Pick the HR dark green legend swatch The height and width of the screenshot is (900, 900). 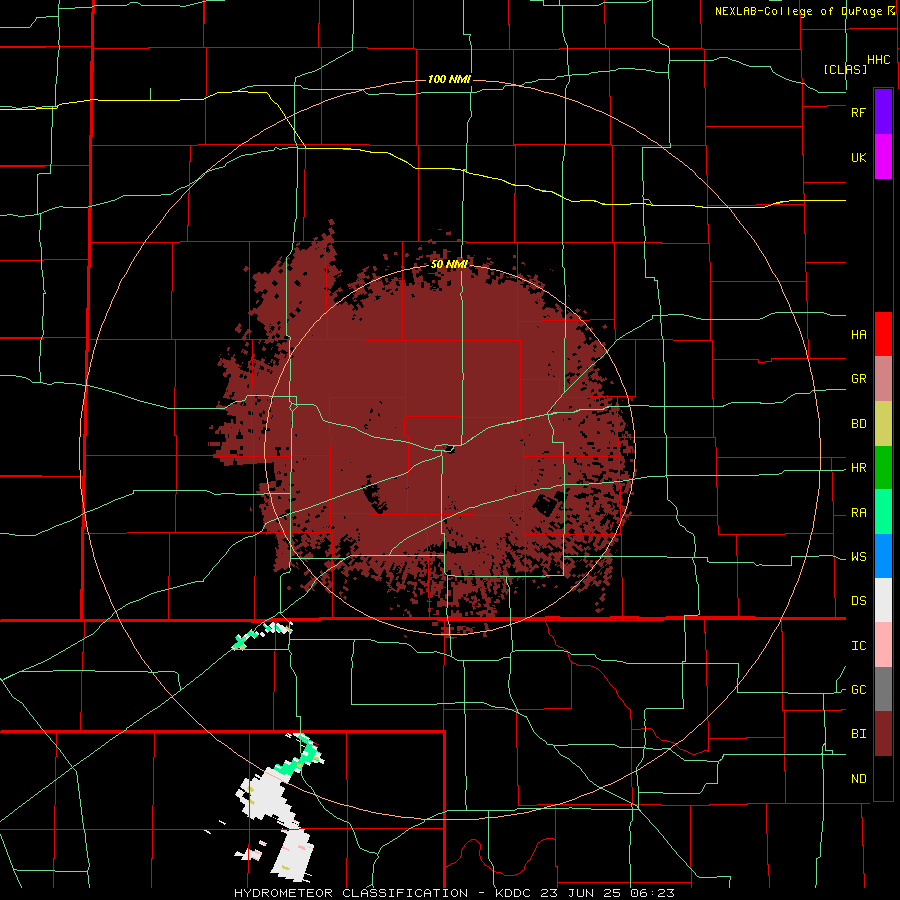tap(883, 468)
